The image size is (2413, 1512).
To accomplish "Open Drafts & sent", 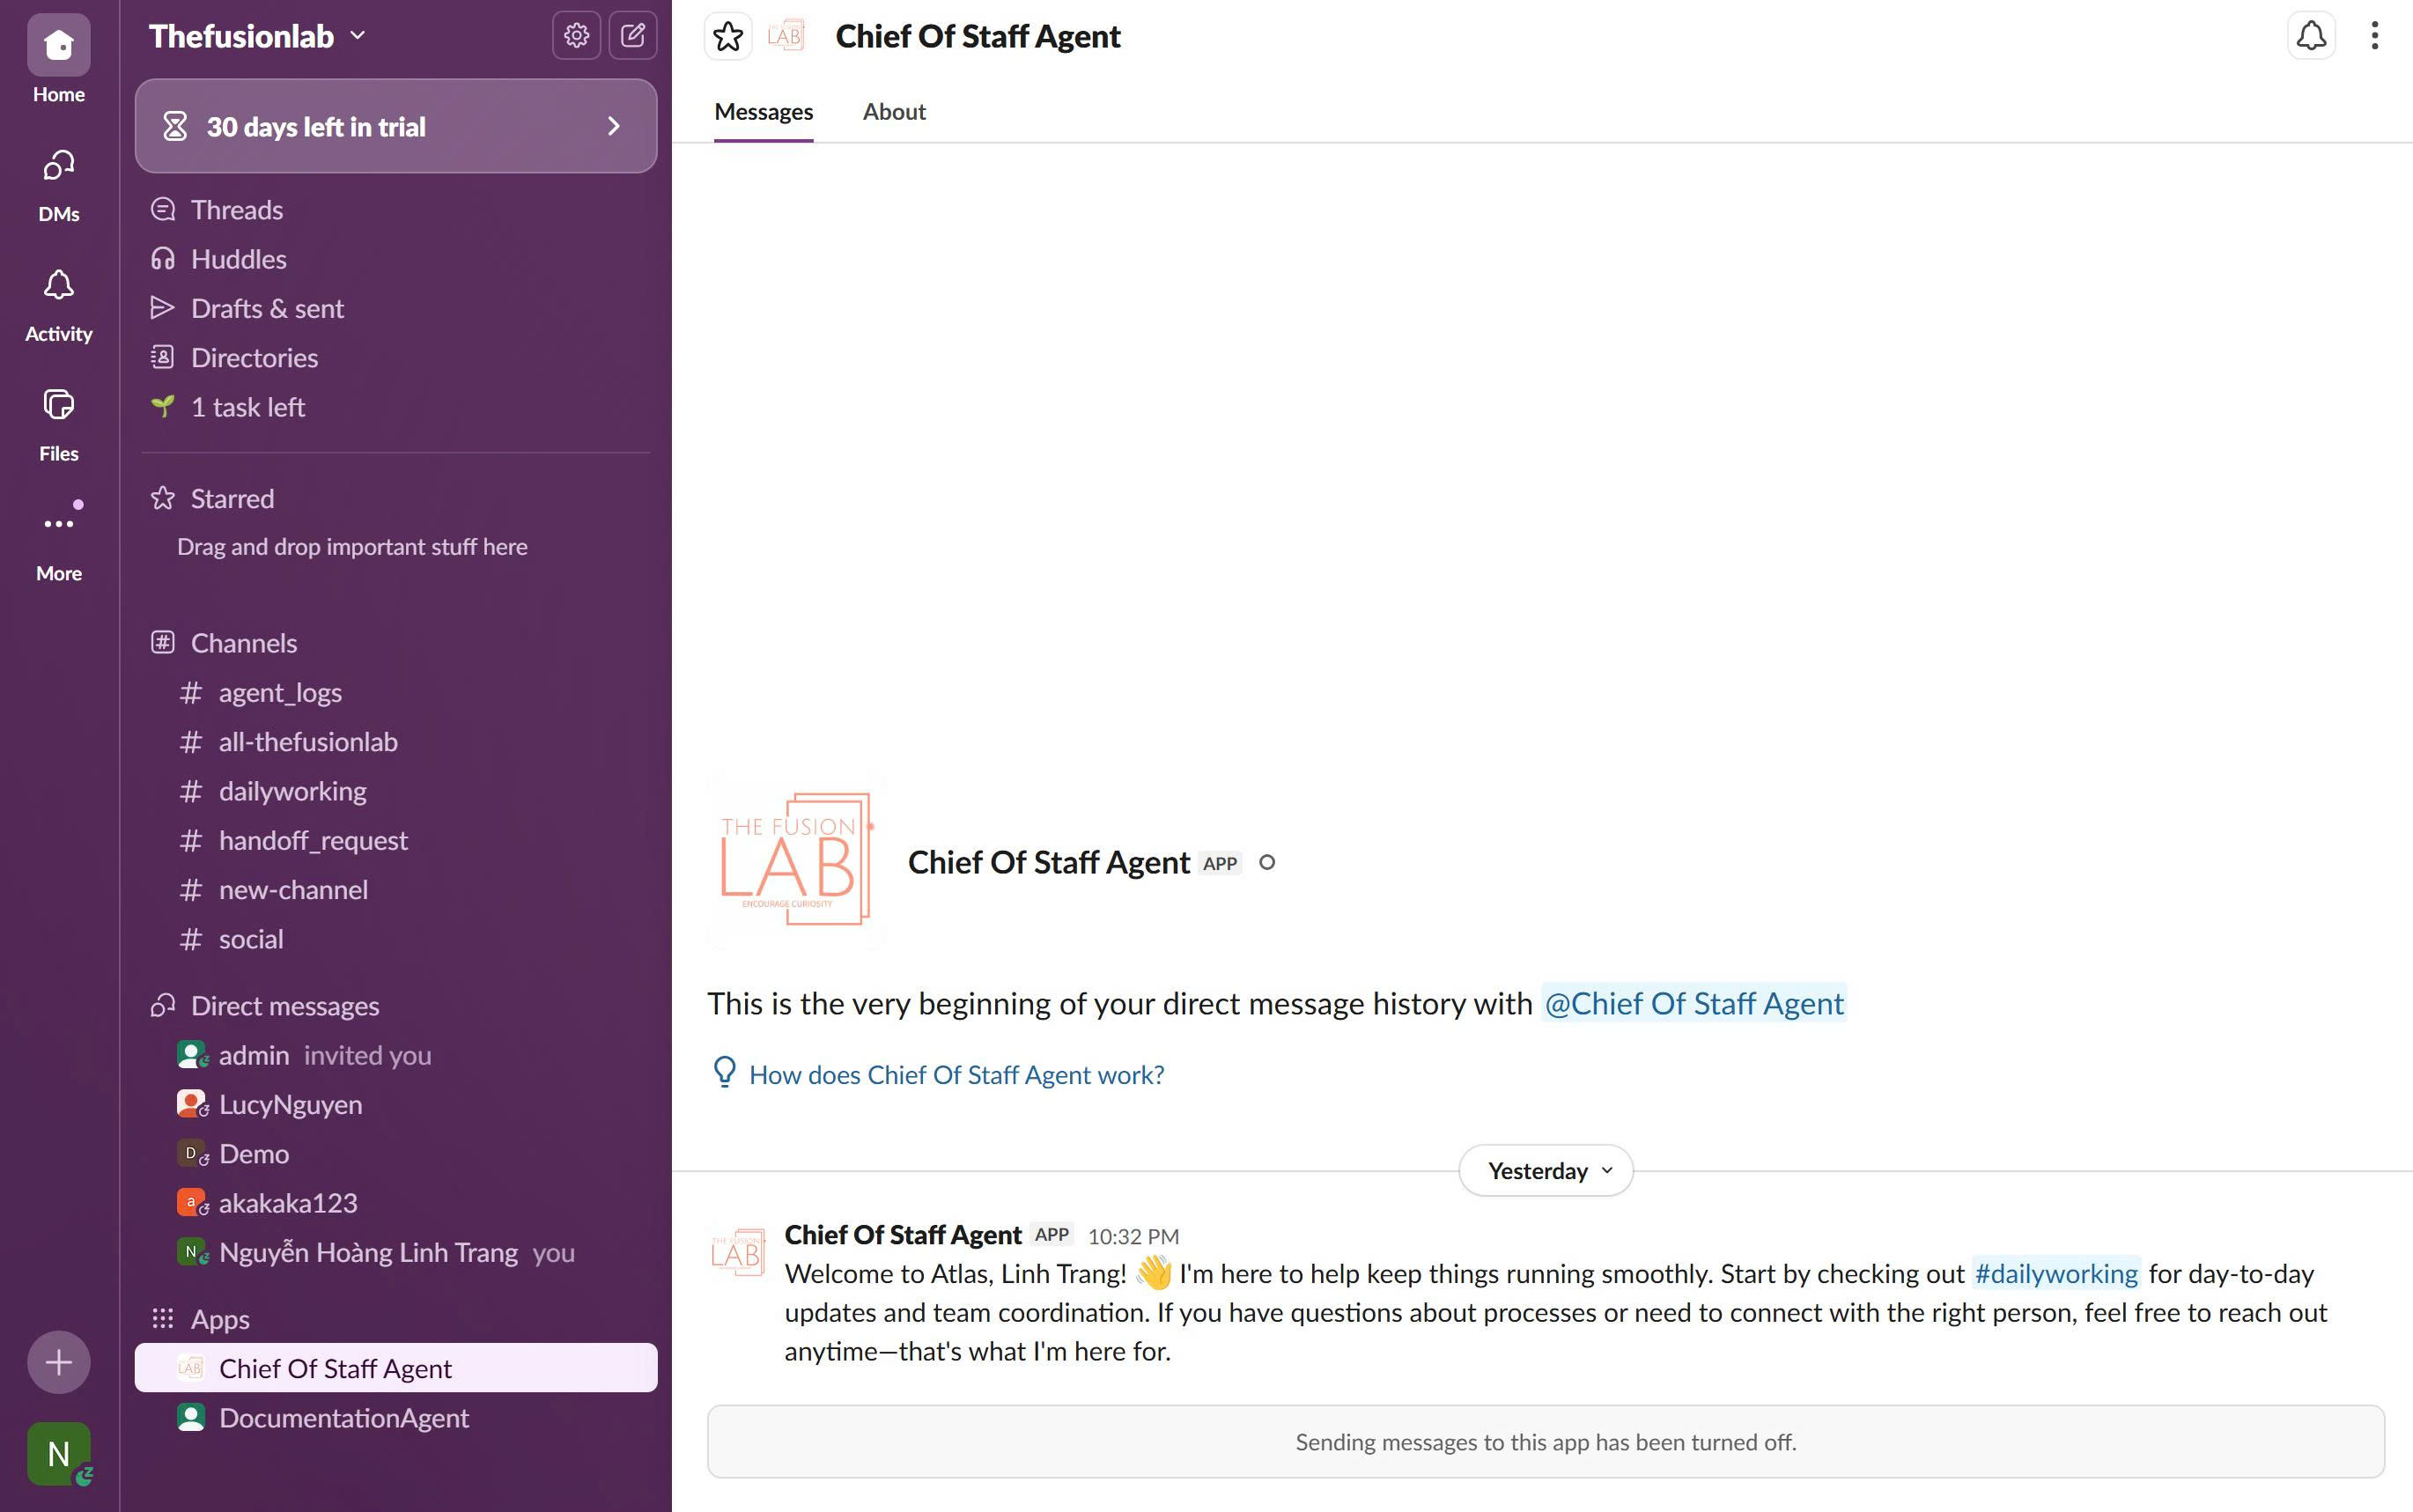I will (396, 308).
